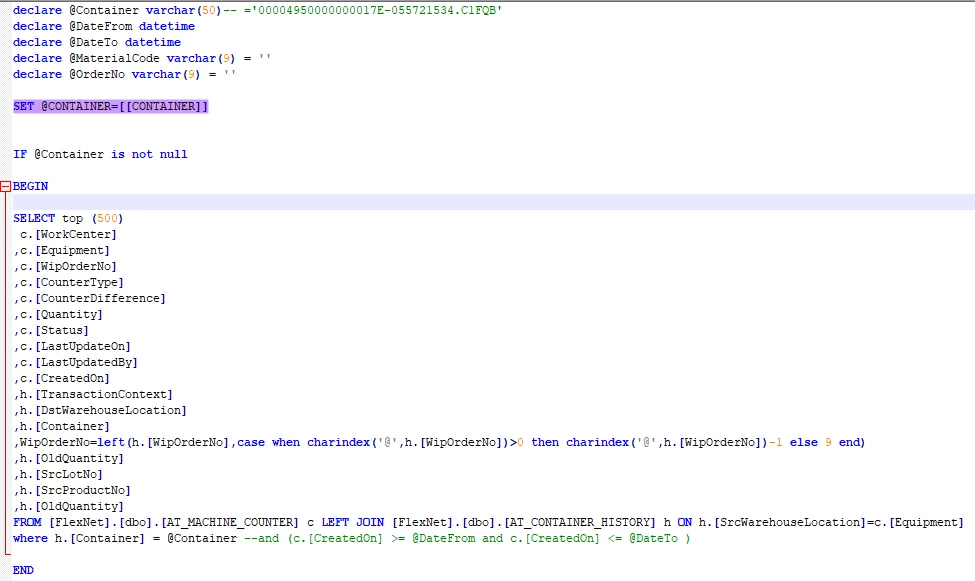Image resolution: width=975 pixels, height=581 pixels.
Task: Click the [AT_MACHINE_COUNTER] table name
Action: [x=229, y=523]
